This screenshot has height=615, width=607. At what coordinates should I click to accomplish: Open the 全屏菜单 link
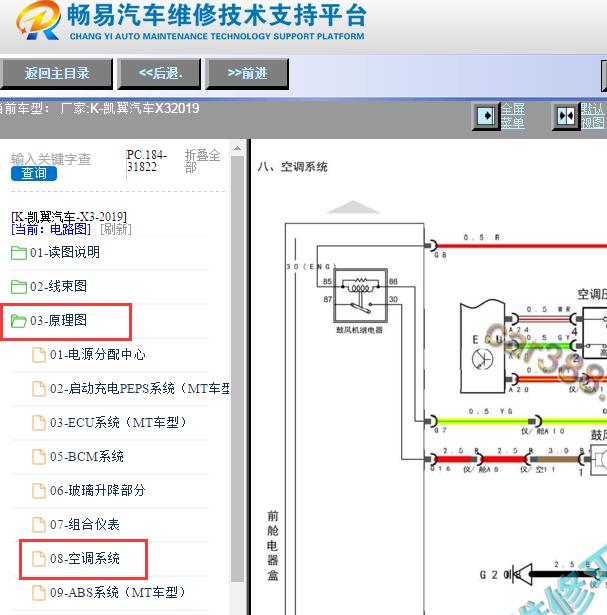tap(512, 116)
